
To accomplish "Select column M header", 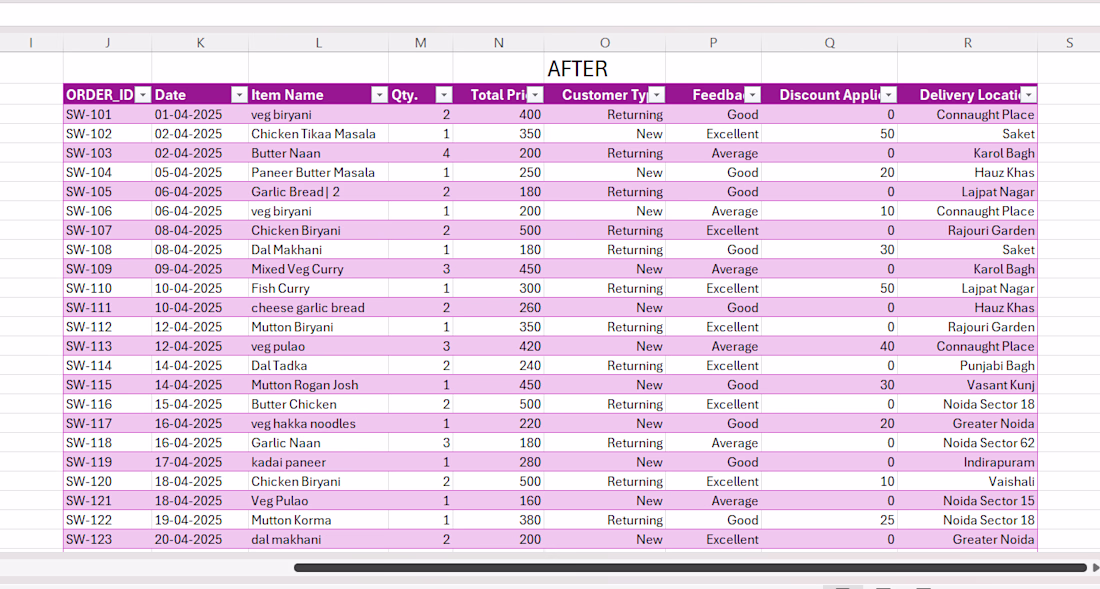I will tap(420, 43).
